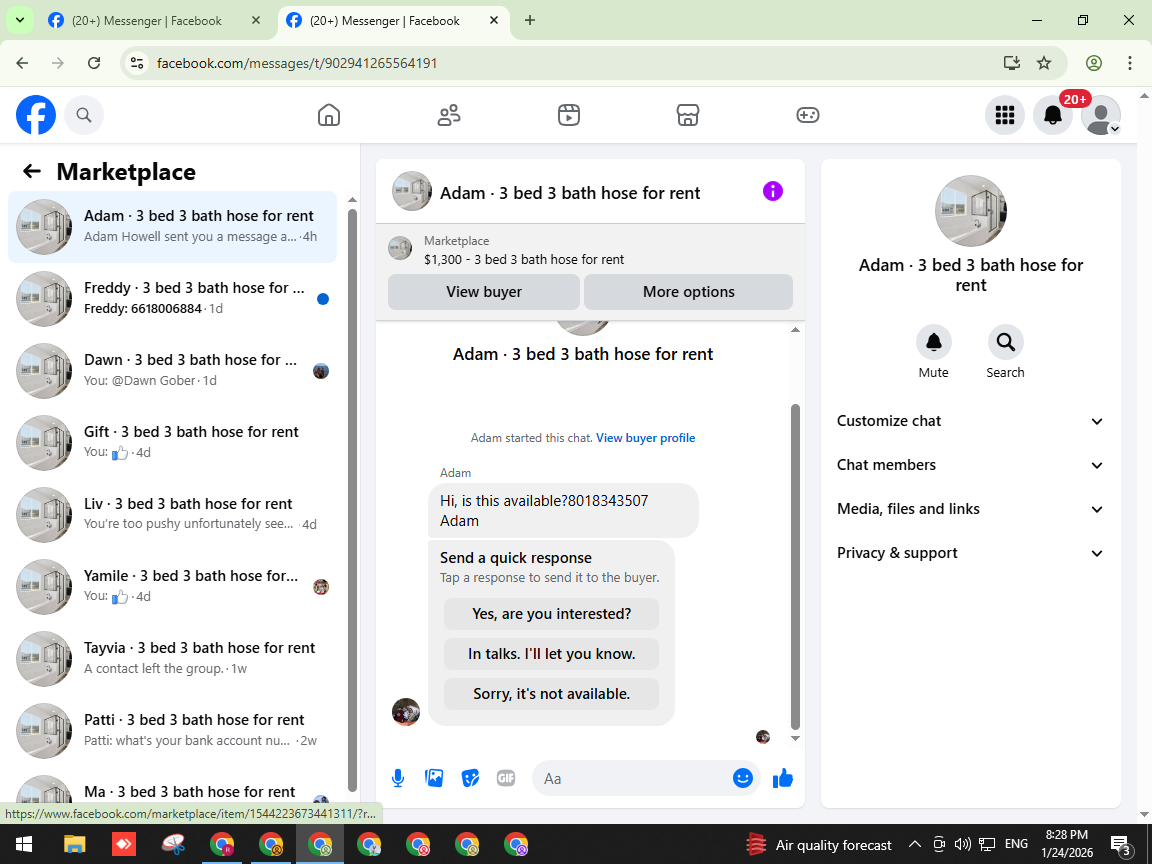Open the Friends icon in top navigation
The height and width of the screenshot is (864, 1152).
pyautogui.click(x=449, y=115)
